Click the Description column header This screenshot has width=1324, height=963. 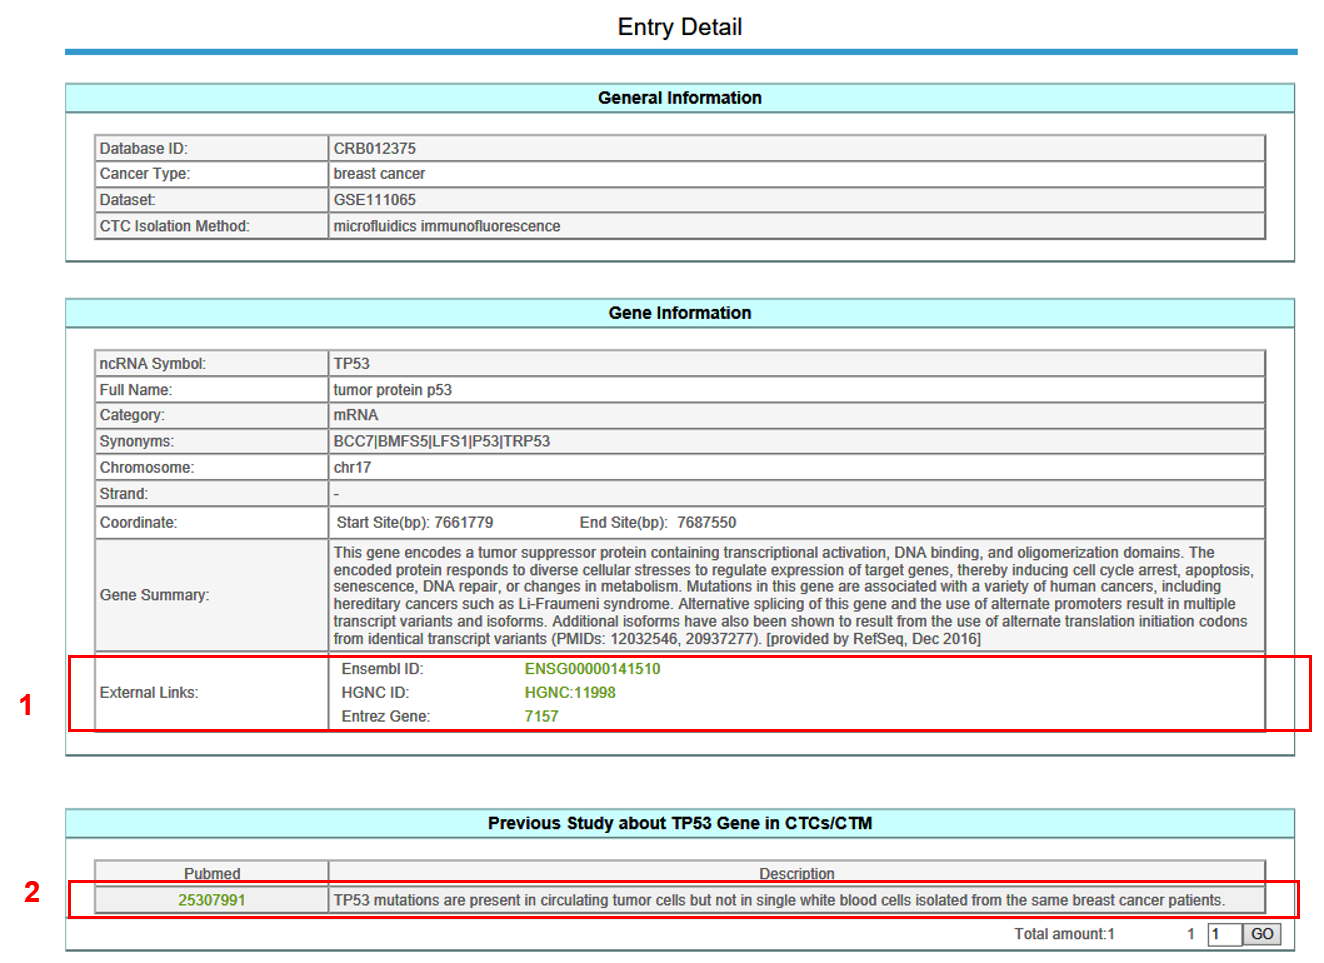796,873
